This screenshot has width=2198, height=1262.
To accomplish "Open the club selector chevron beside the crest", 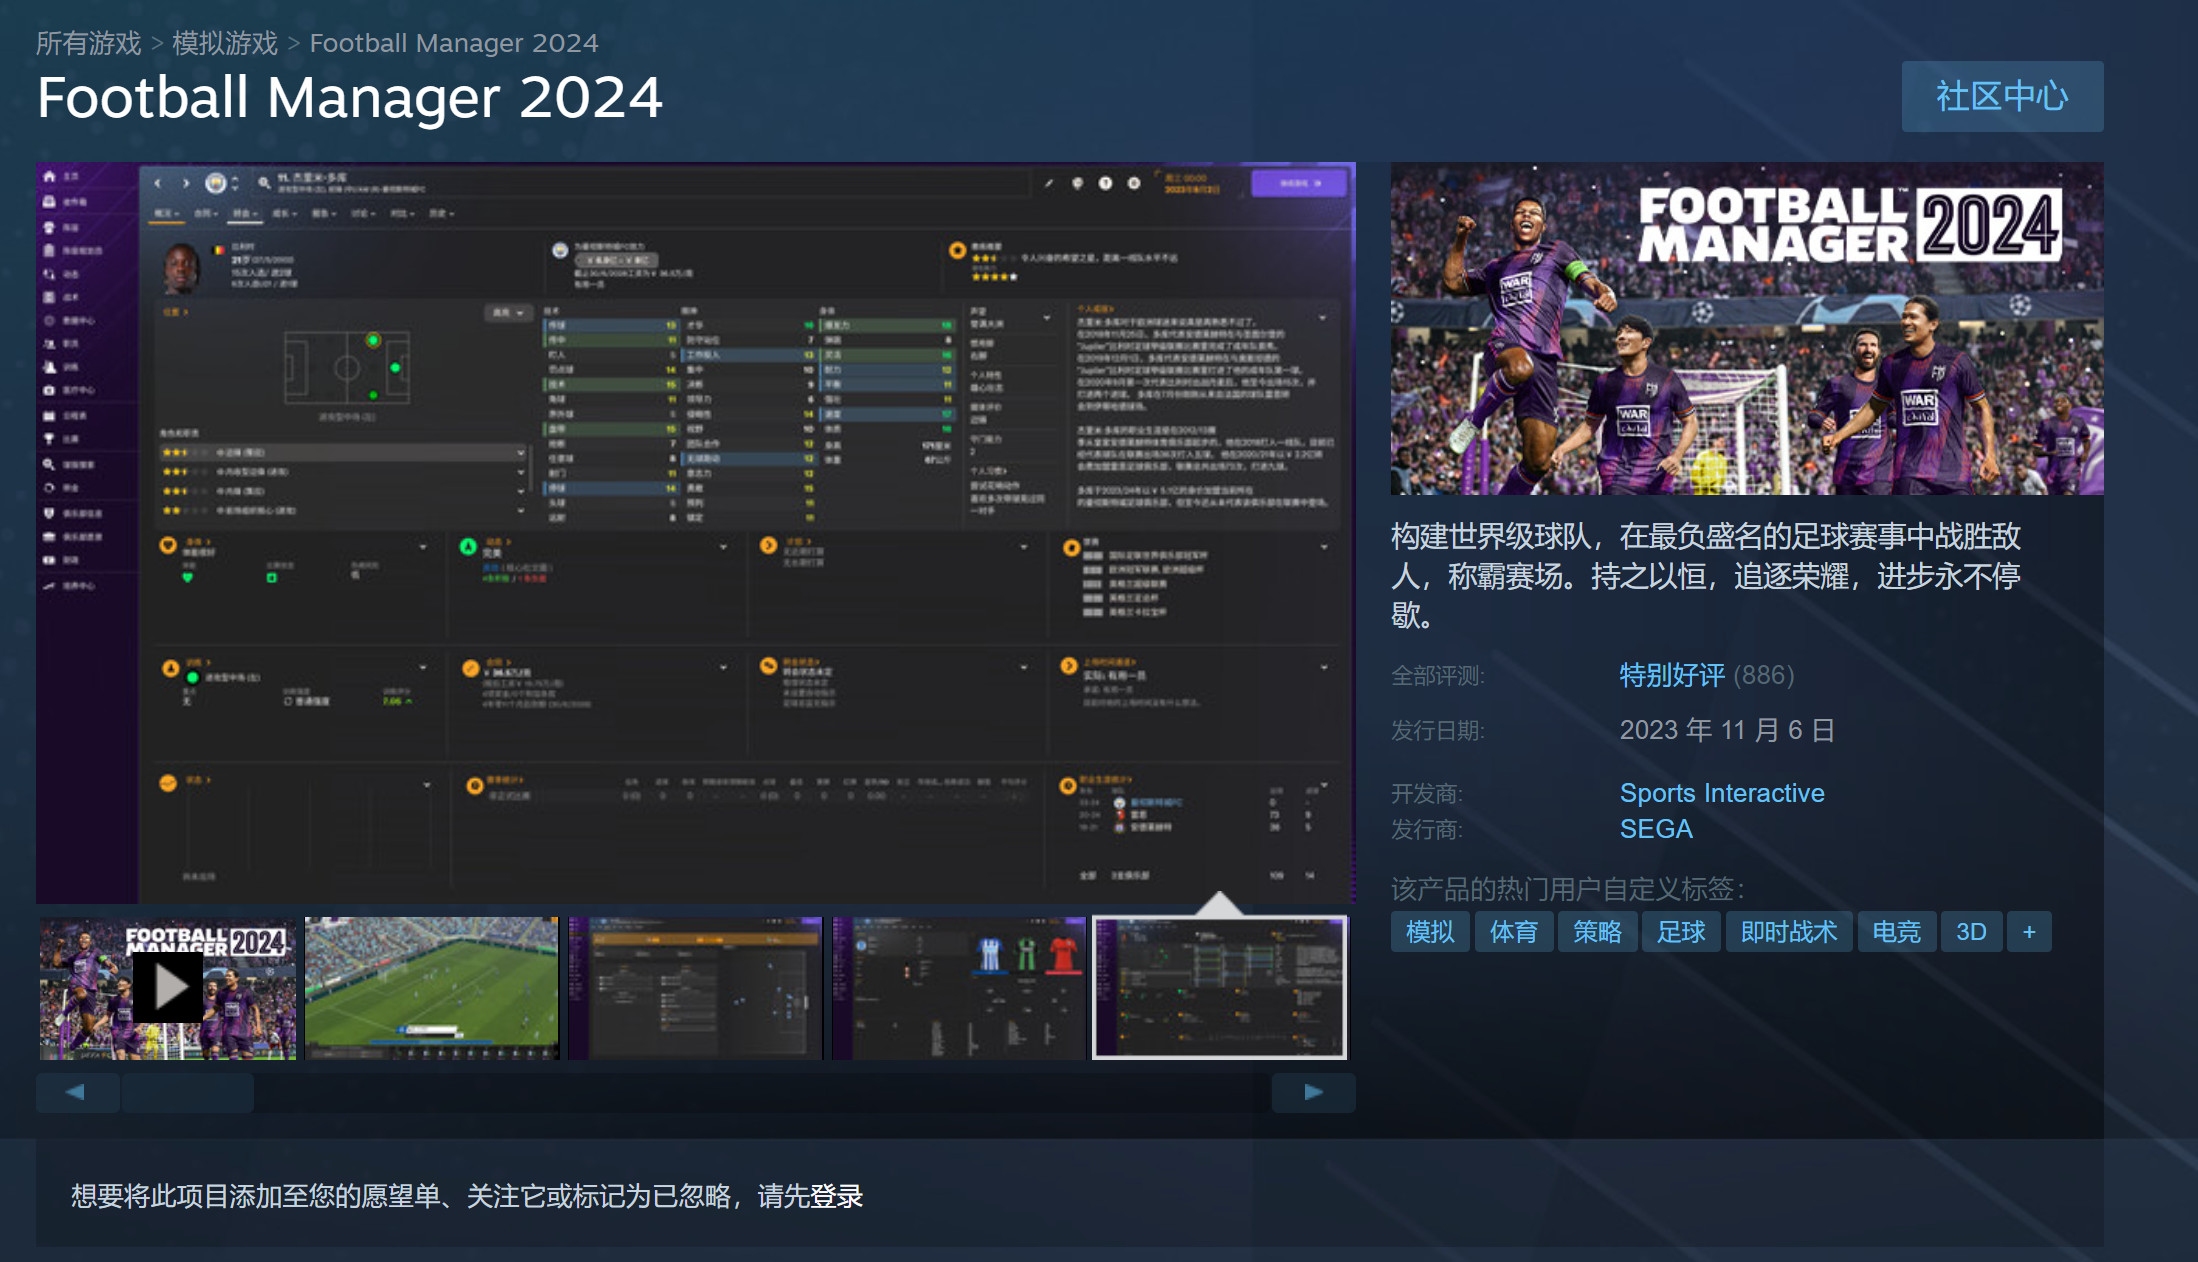I will [x=235, y=183].
